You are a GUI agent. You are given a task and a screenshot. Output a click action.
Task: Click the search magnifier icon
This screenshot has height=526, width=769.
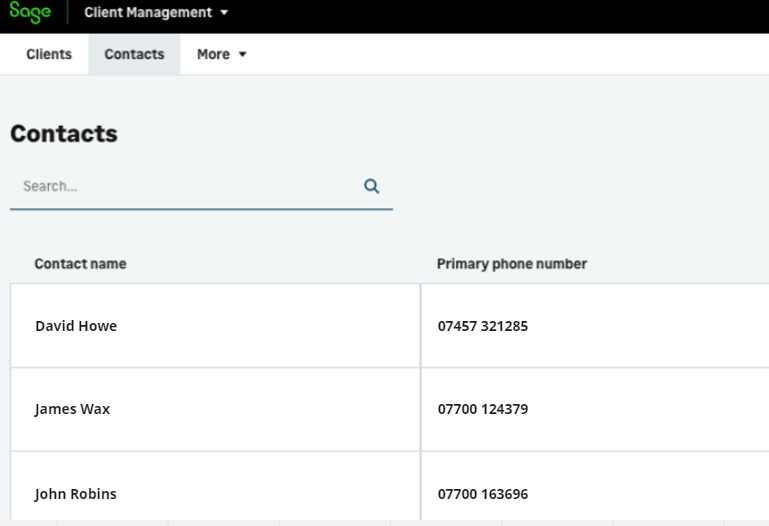(x=371, y=186)
